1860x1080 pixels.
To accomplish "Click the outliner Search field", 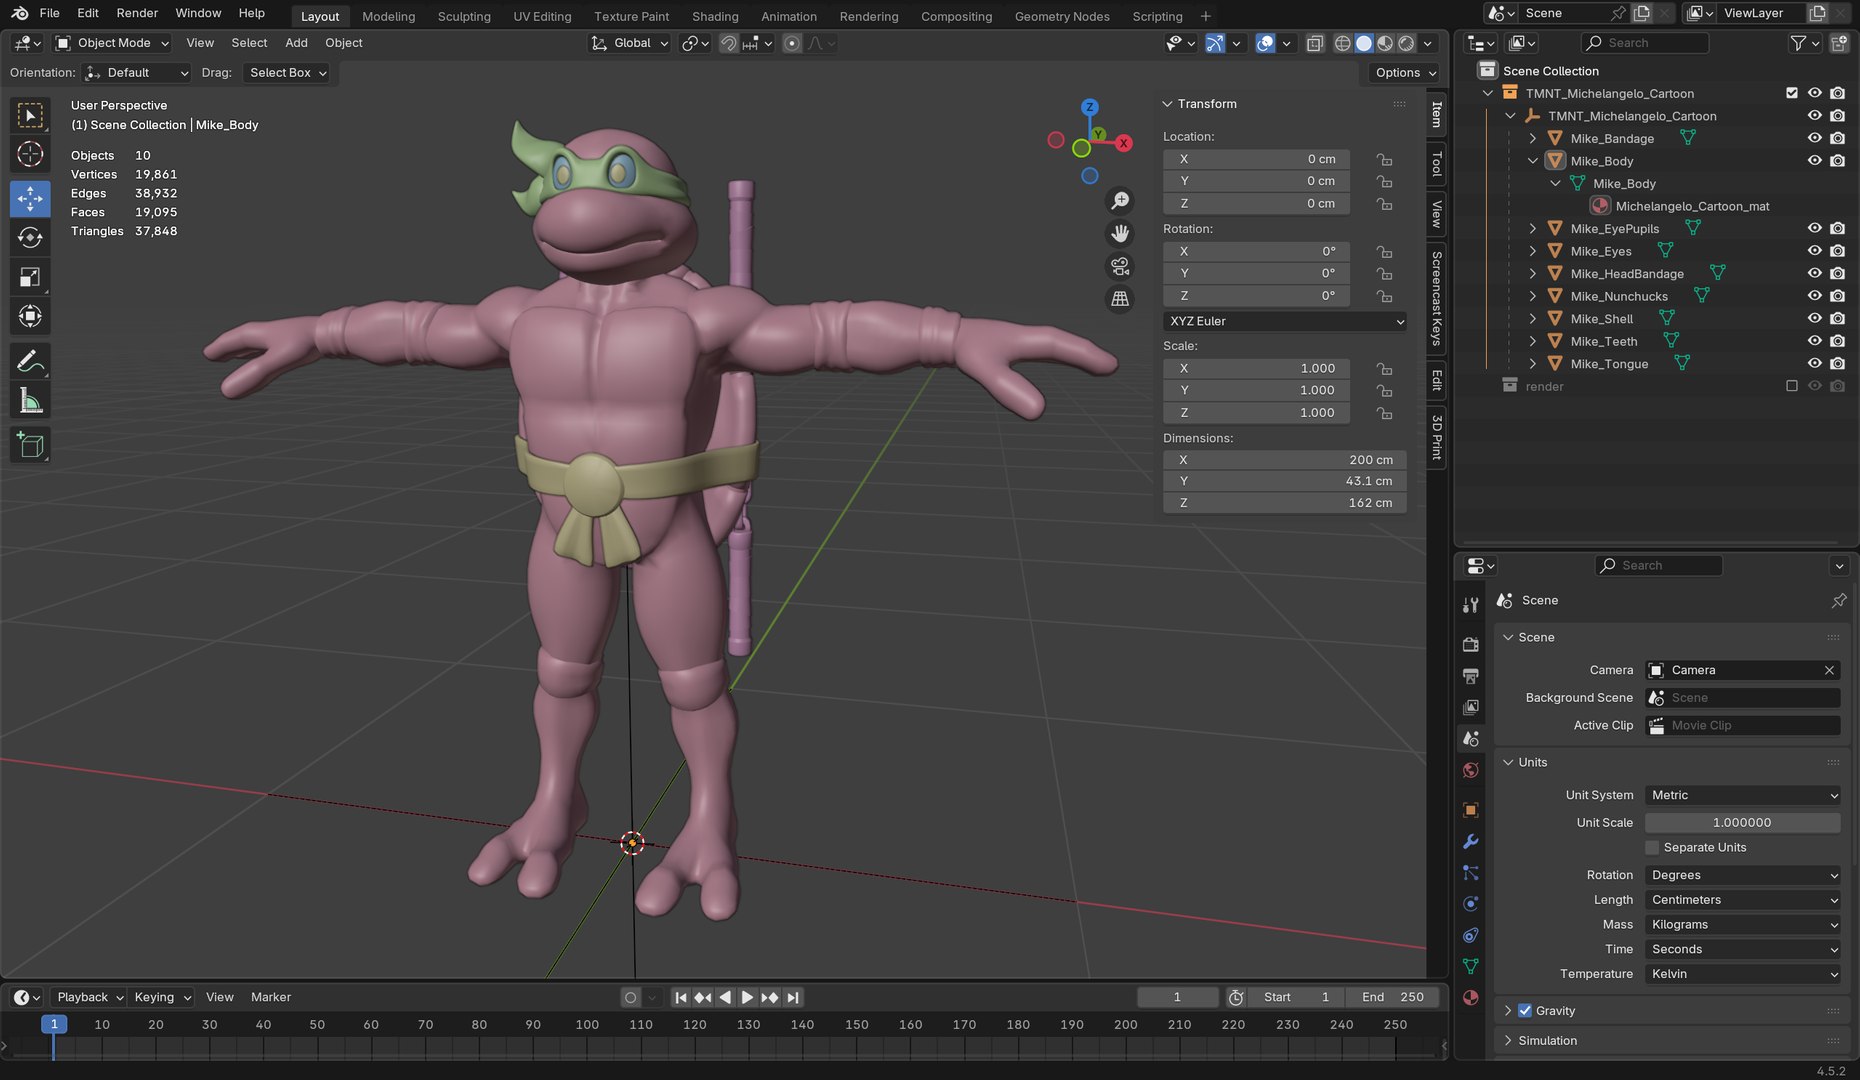I will [1645, 43].
